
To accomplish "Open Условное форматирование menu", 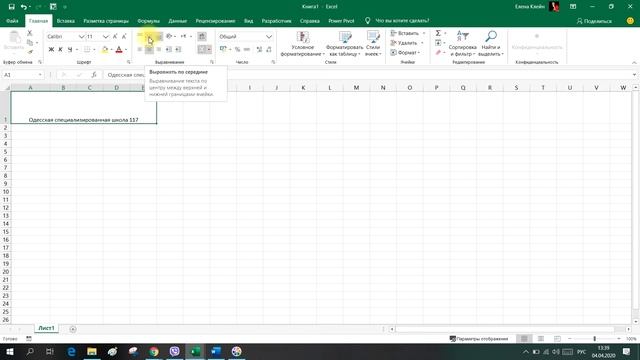I will coord(303,44).
